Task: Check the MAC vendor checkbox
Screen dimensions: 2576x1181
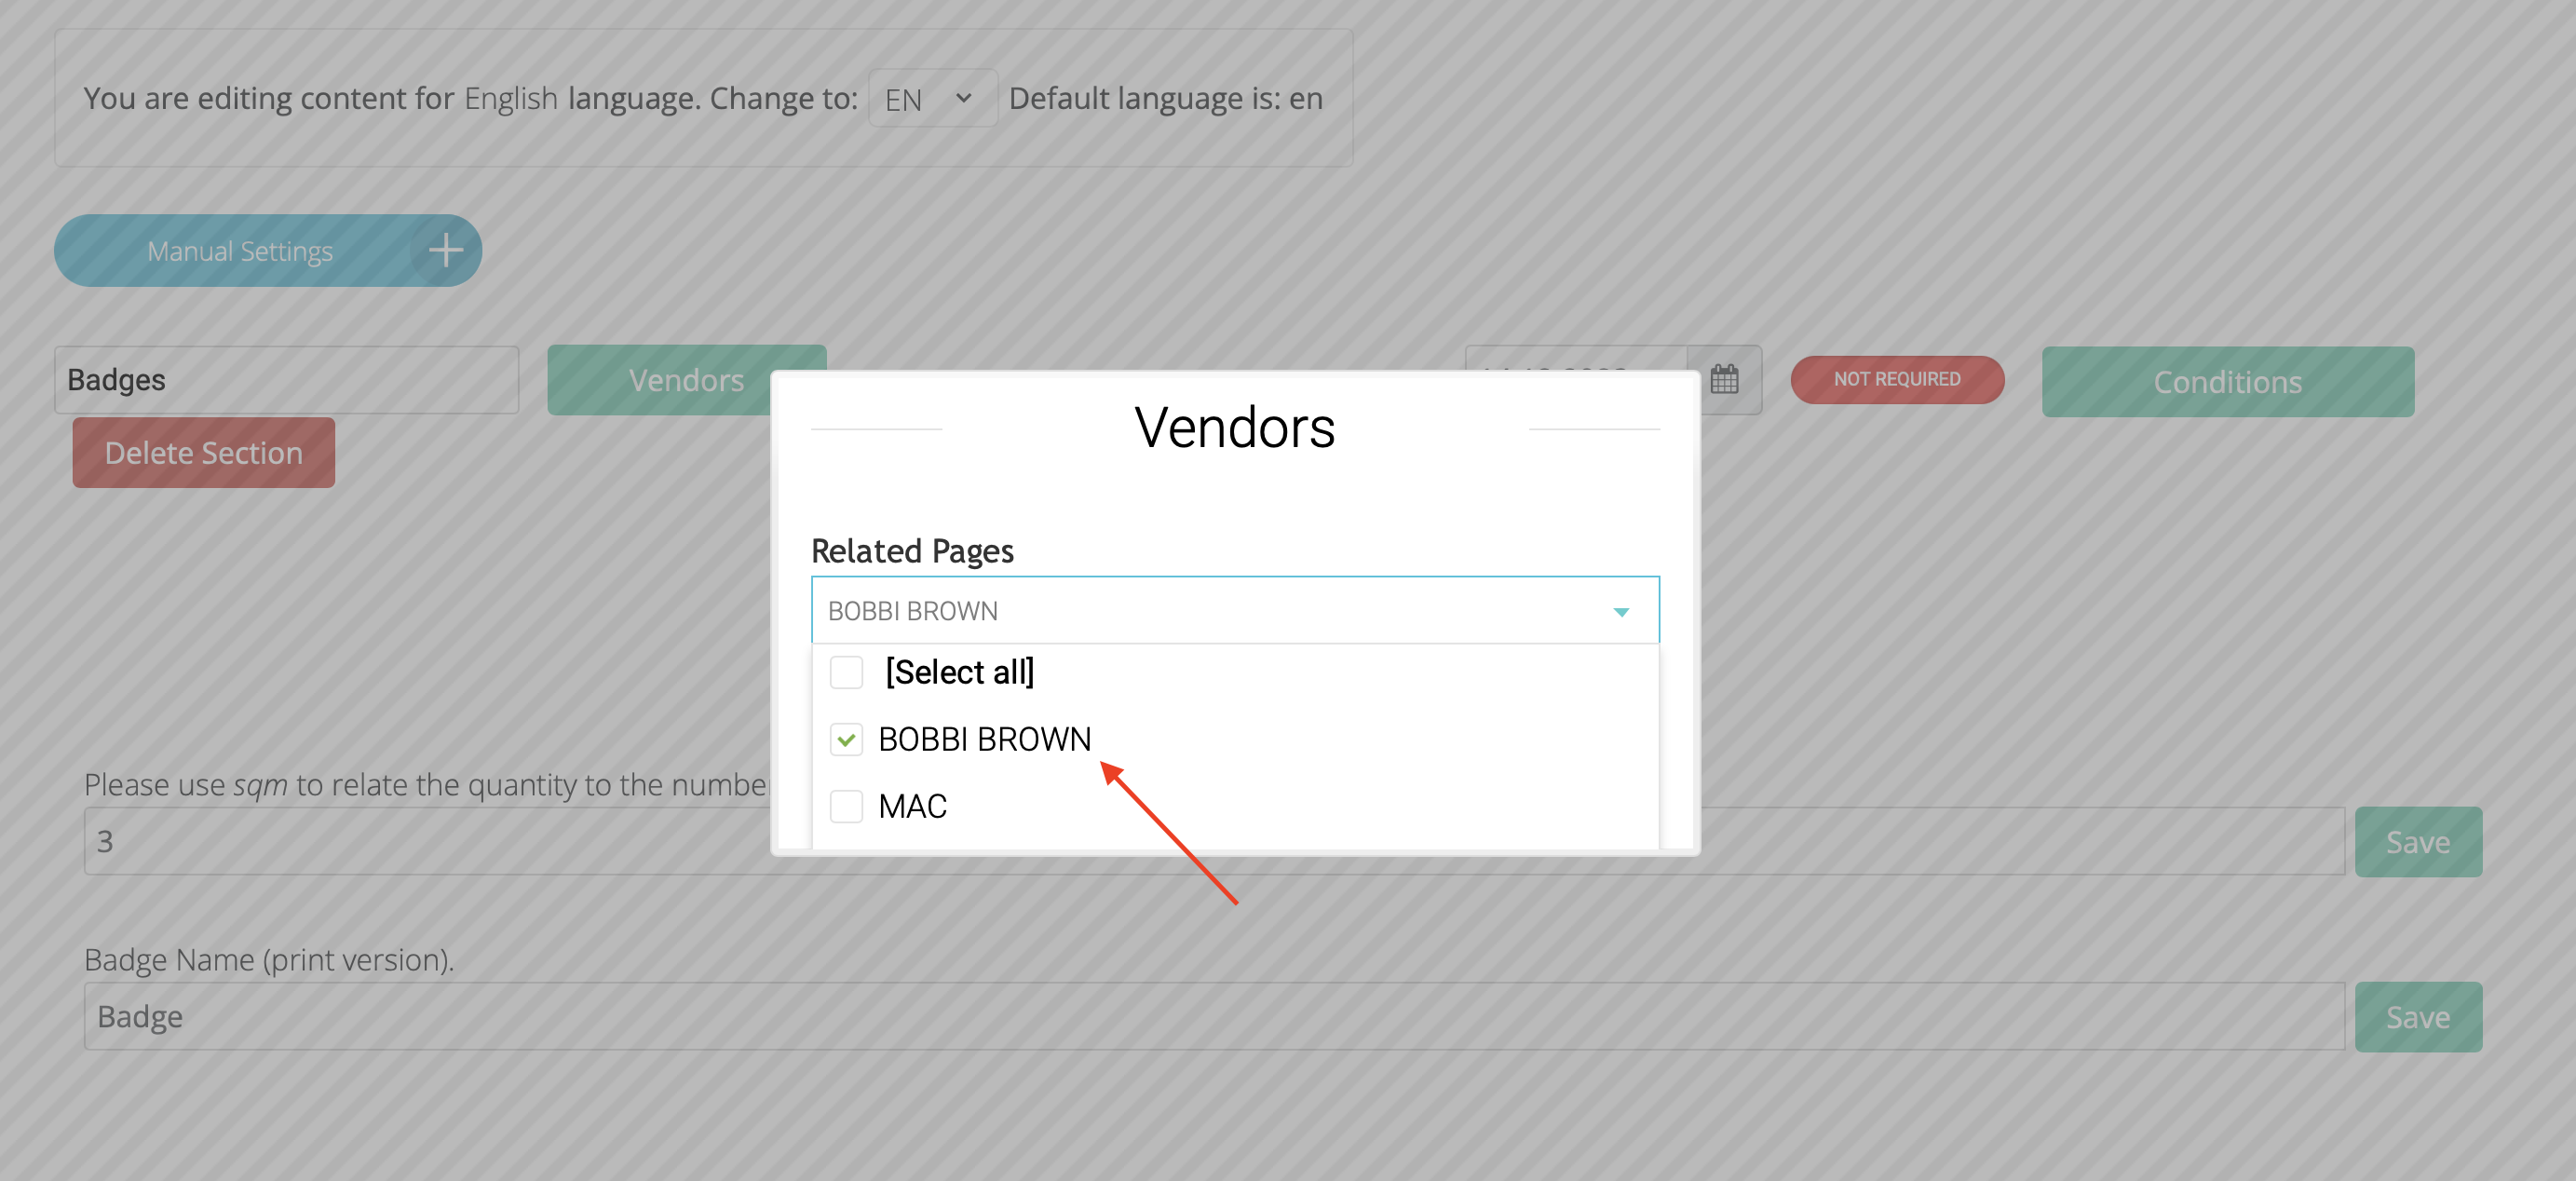Action: click(x=846, y=806)
